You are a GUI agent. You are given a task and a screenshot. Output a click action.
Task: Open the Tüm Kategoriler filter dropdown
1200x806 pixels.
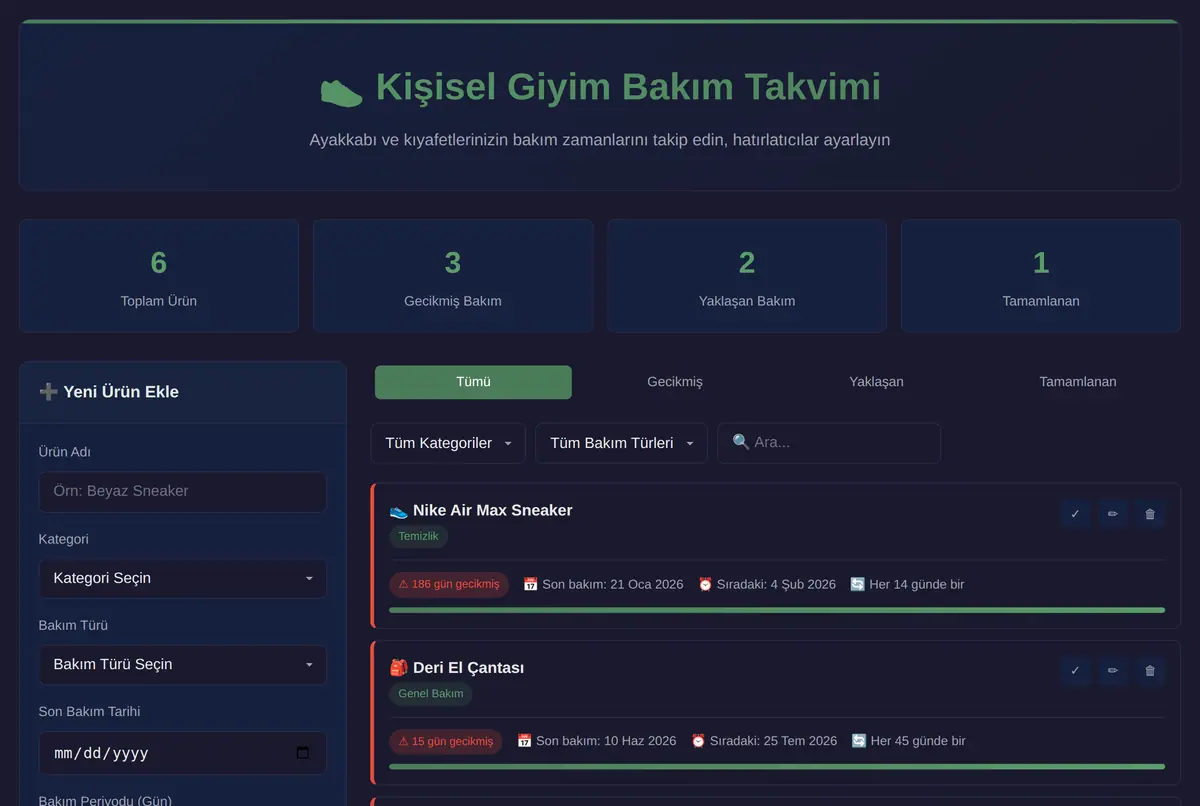(x=448, y=443)
